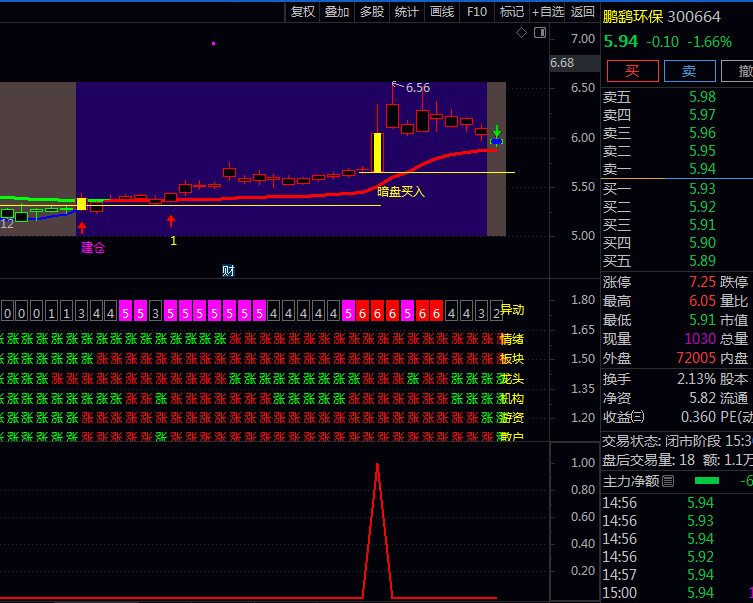Screen dimensions: 753x603
Task: Click the diamond icon above the price axis
Action: tap(521, 33)
